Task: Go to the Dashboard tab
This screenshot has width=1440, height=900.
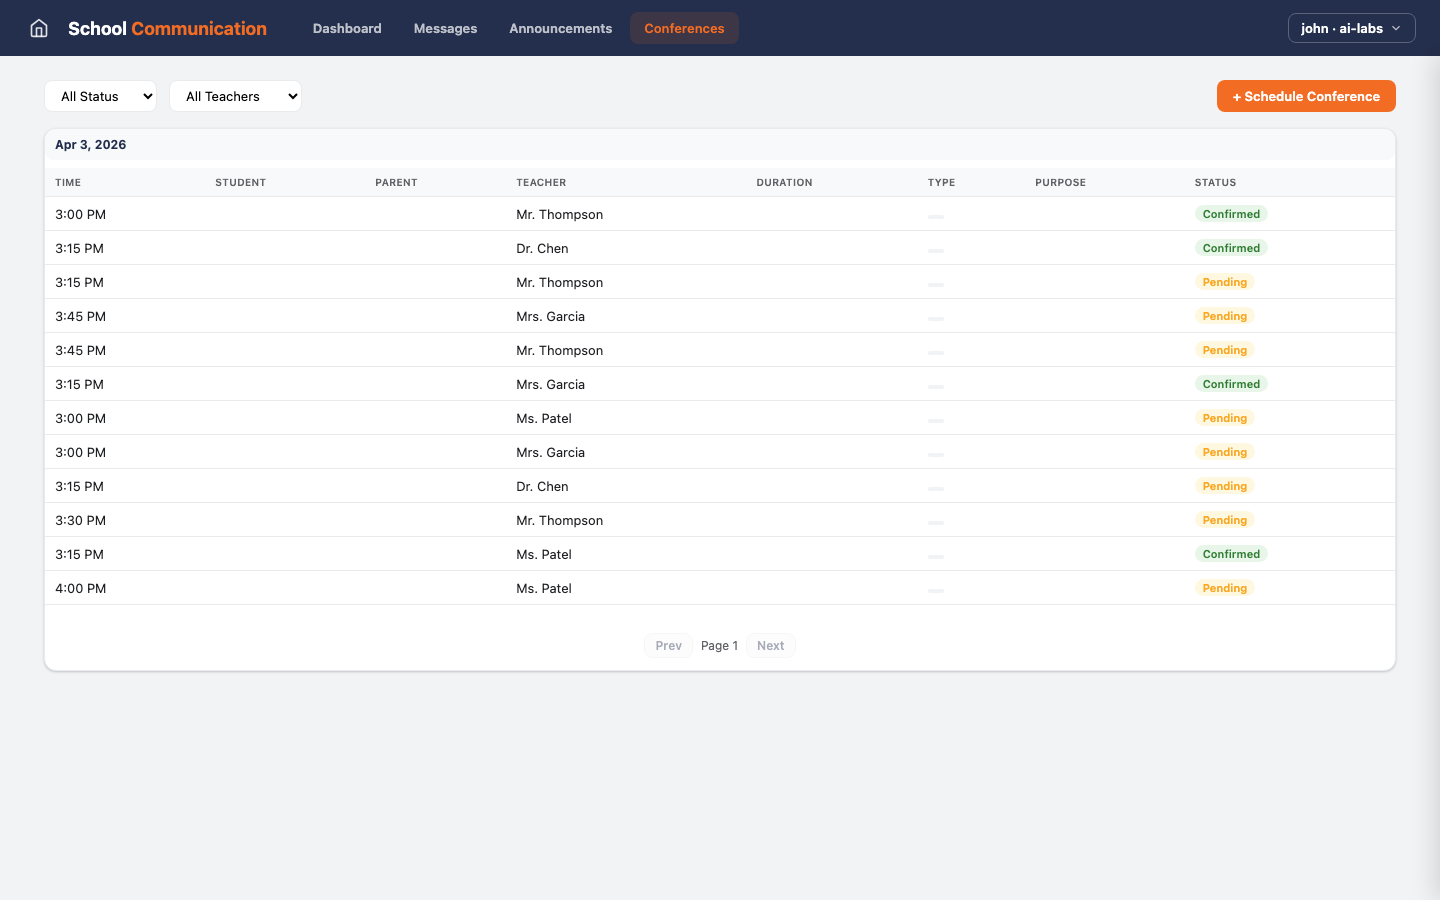Action: tap(347, 28)
